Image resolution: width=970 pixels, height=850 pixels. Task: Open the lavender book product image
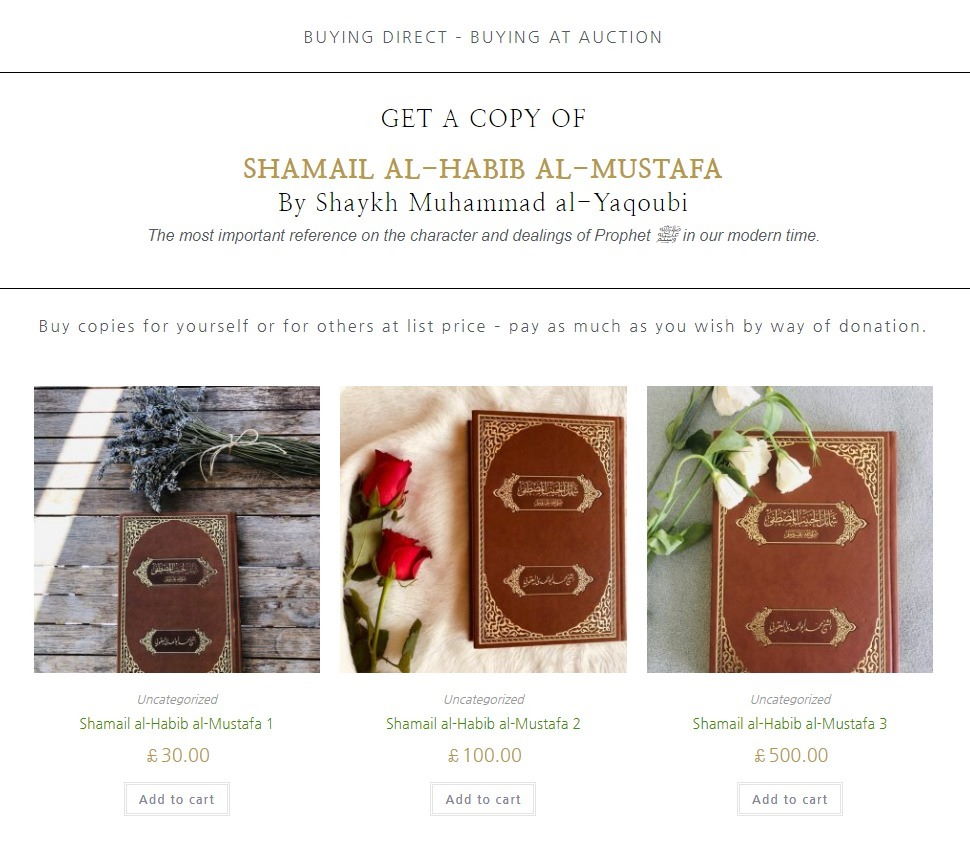pyautogui.click(x=177, y=529)
